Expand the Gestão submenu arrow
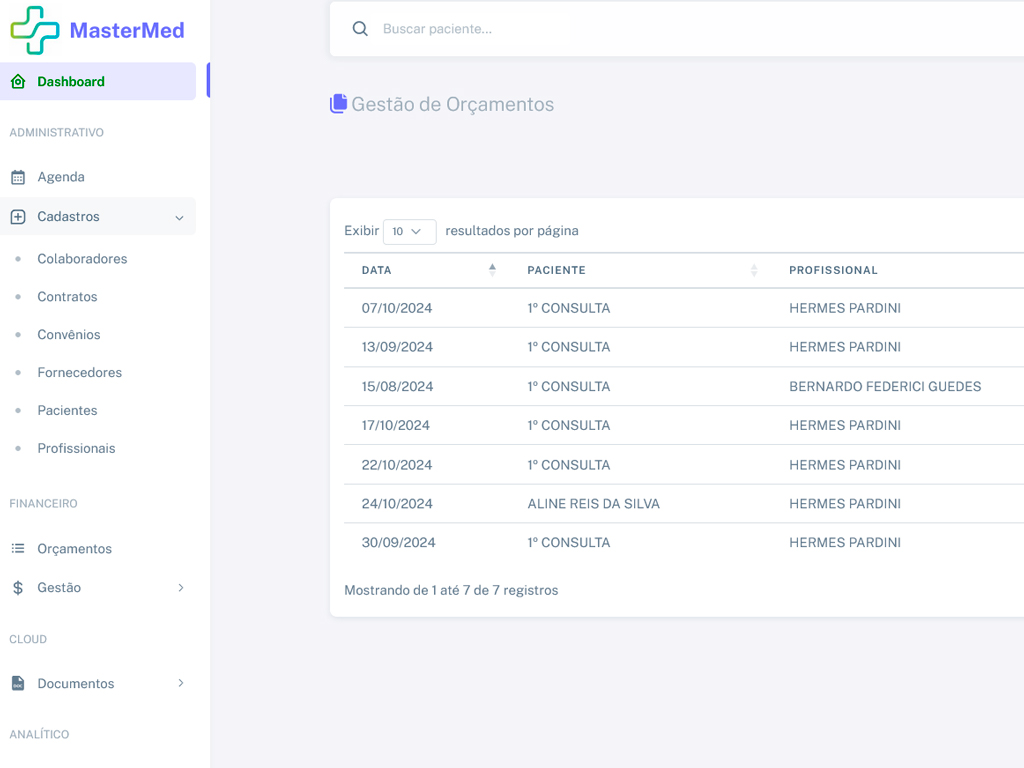The width and height of the screenshot is (1024, 768). (181, 588)
